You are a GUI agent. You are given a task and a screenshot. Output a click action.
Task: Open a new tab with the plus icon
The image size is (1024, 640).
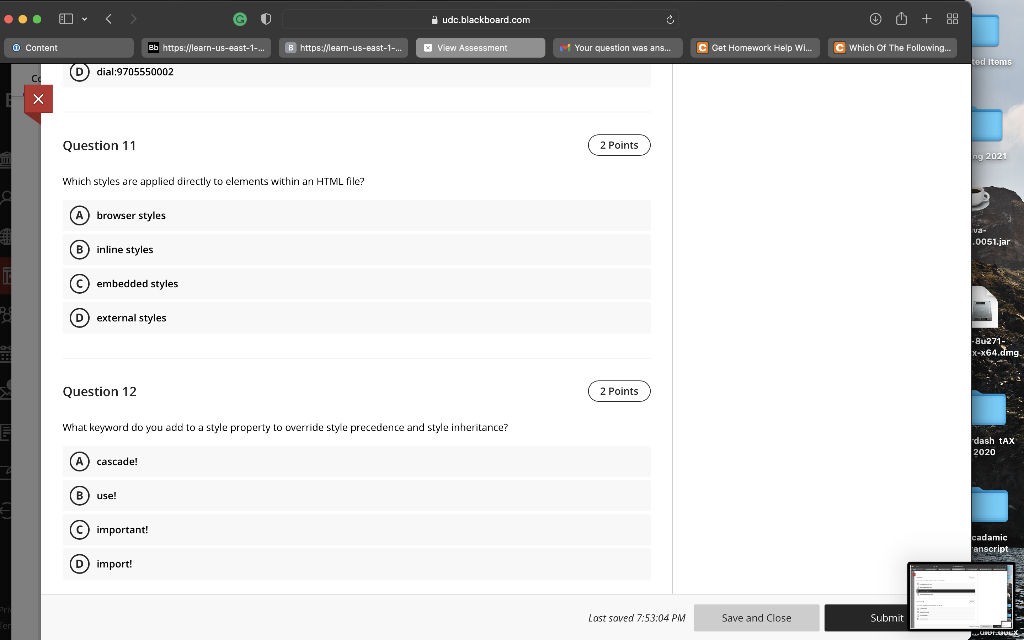click(x=926, y=19)
